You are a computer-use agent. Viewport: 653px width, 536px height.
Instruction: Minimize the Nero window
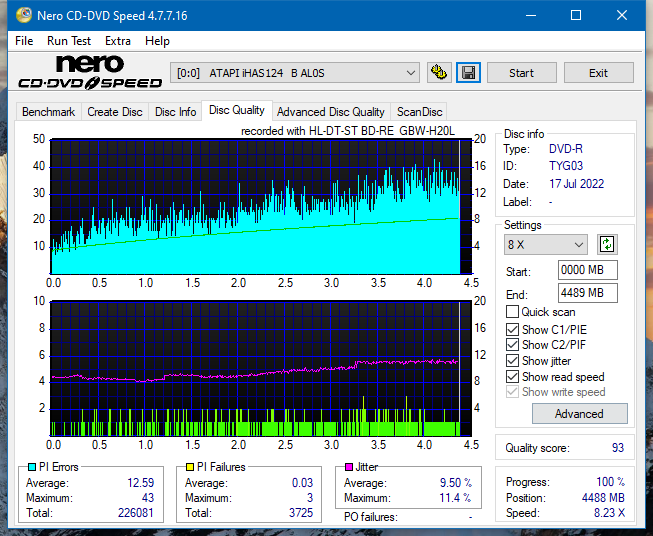click(x=531, y=15)
